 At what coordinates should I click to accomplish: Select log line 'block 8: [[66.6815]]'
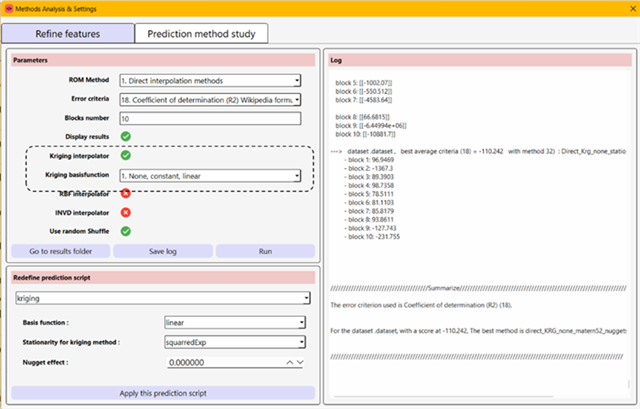pos(362,117)
